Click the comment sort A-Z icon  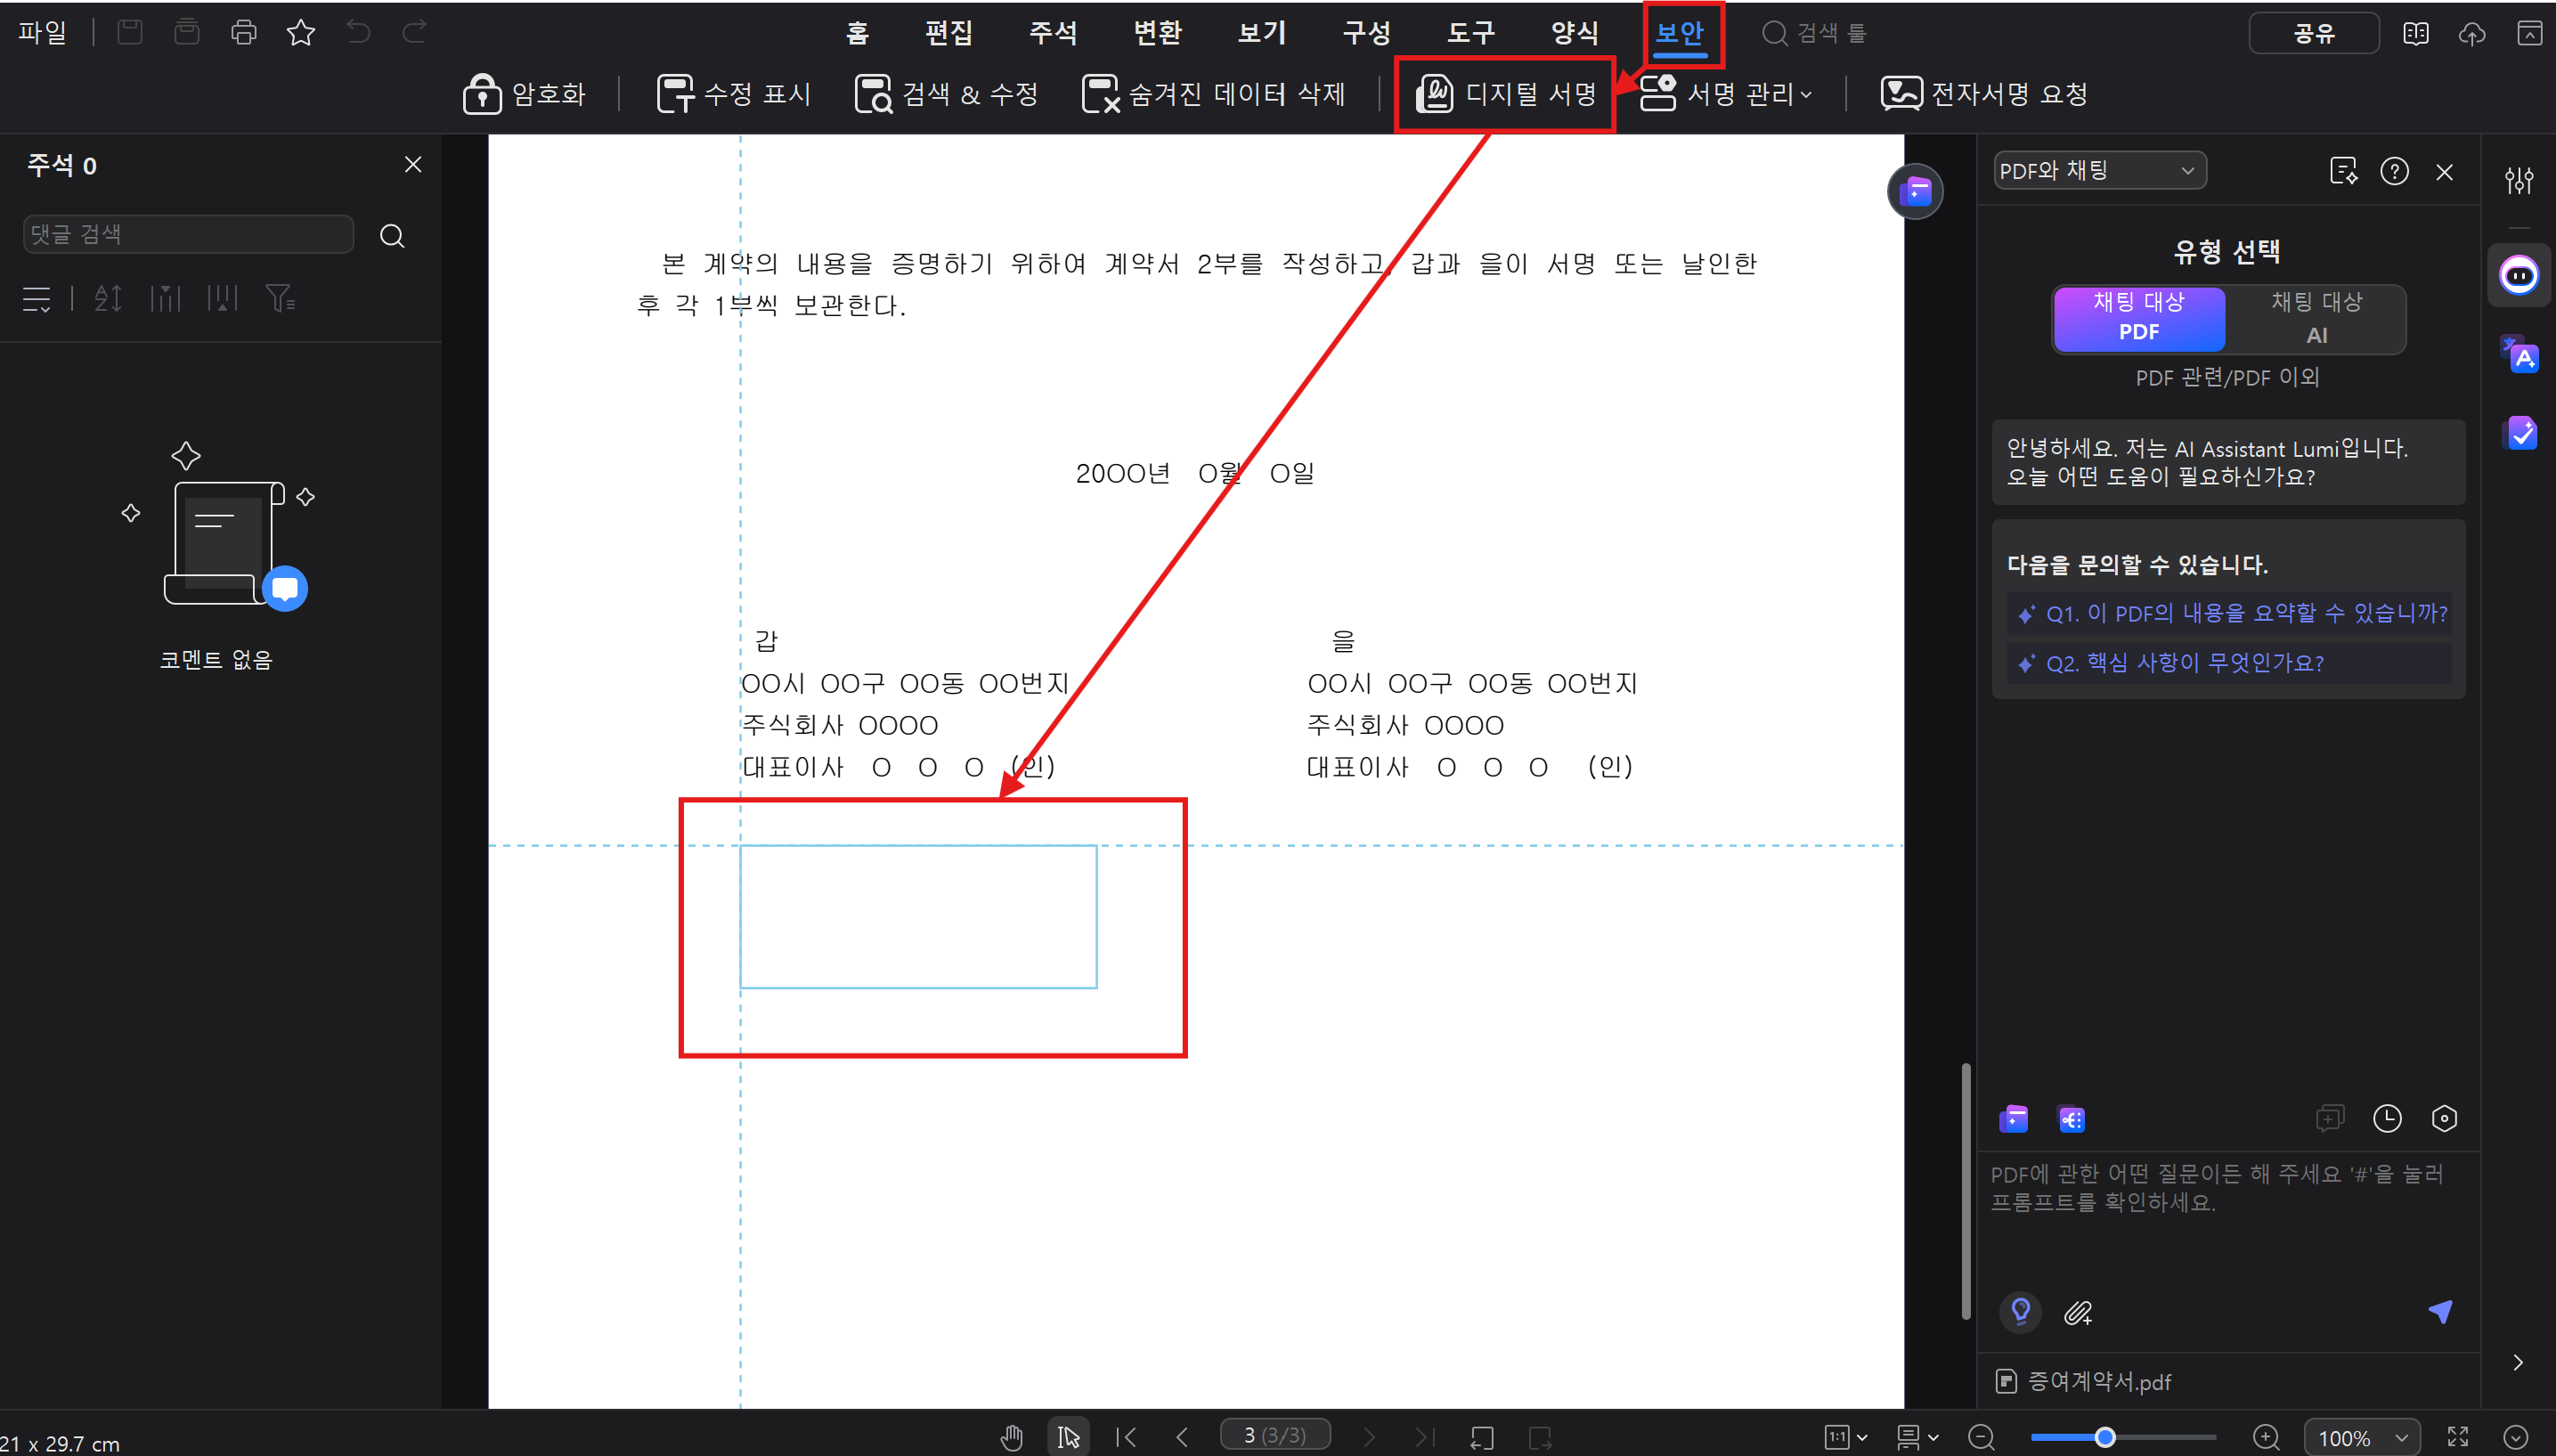click(x=108, y=298)
